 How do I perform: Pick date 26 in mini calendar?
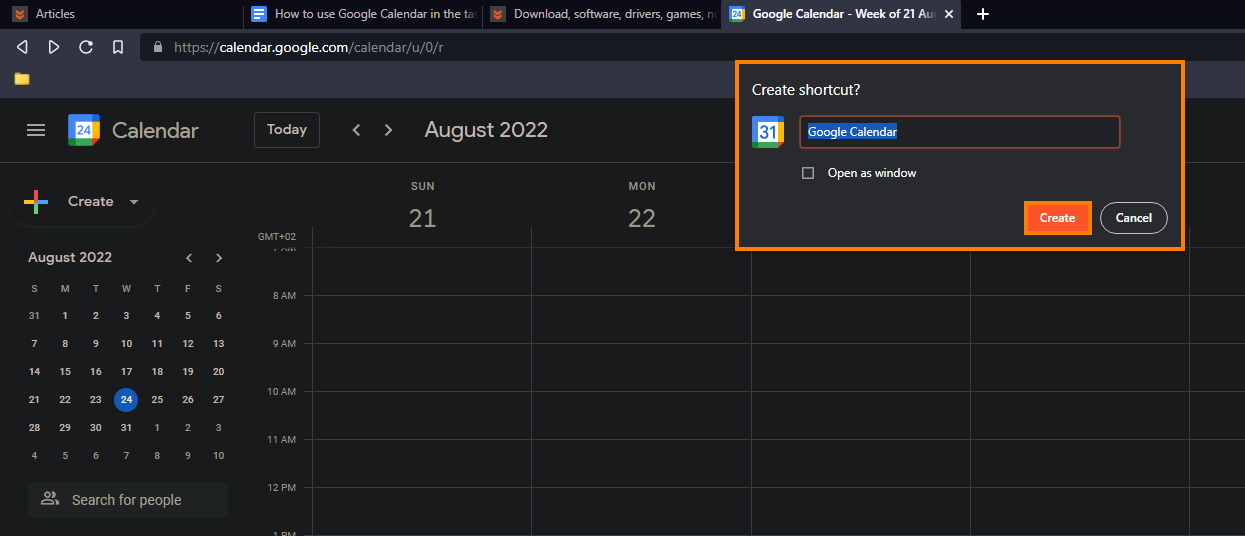188,400
